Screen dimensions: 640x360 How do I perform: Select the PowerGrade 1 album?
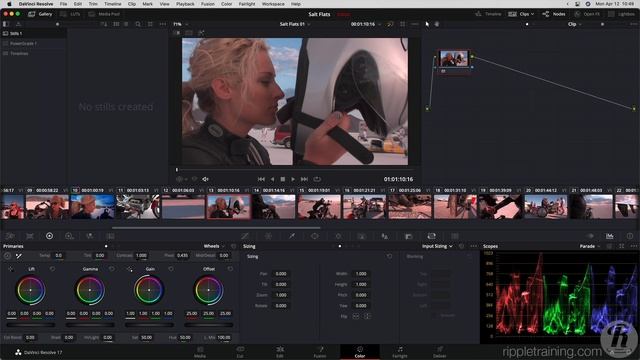point(33,43)
